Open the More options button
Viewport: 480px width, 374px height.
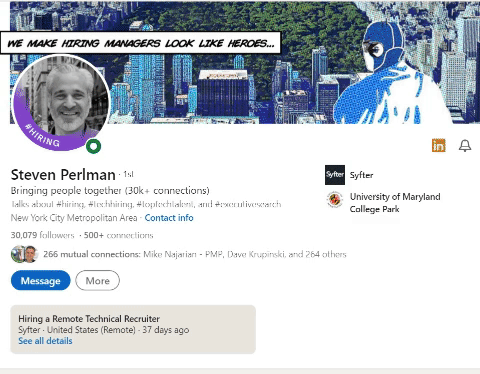(97, 281)
